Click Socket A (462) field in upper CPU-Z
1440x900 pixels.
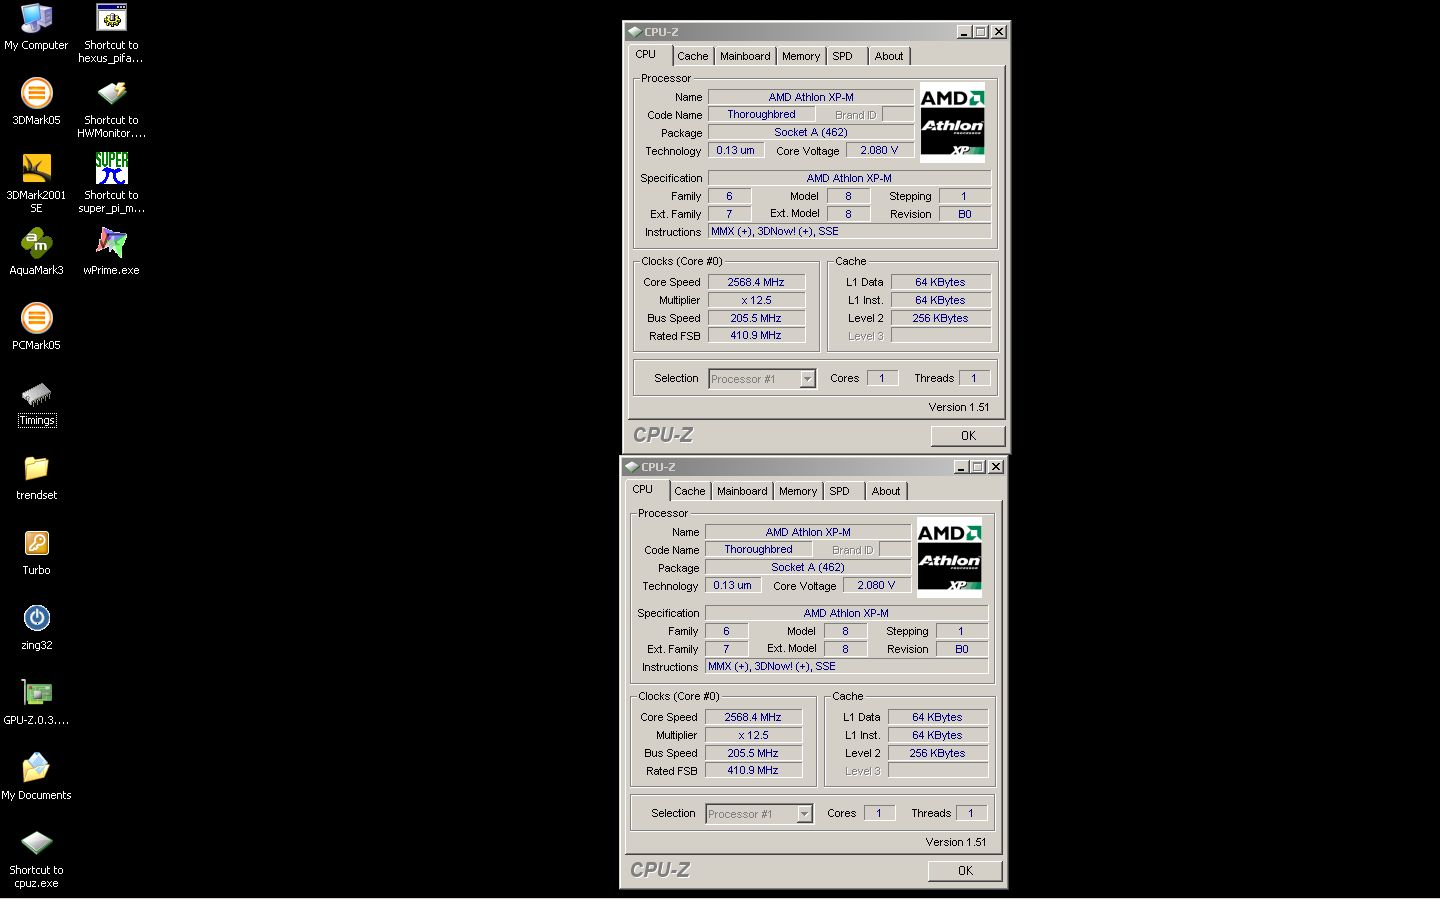click(x=811, y=132)
